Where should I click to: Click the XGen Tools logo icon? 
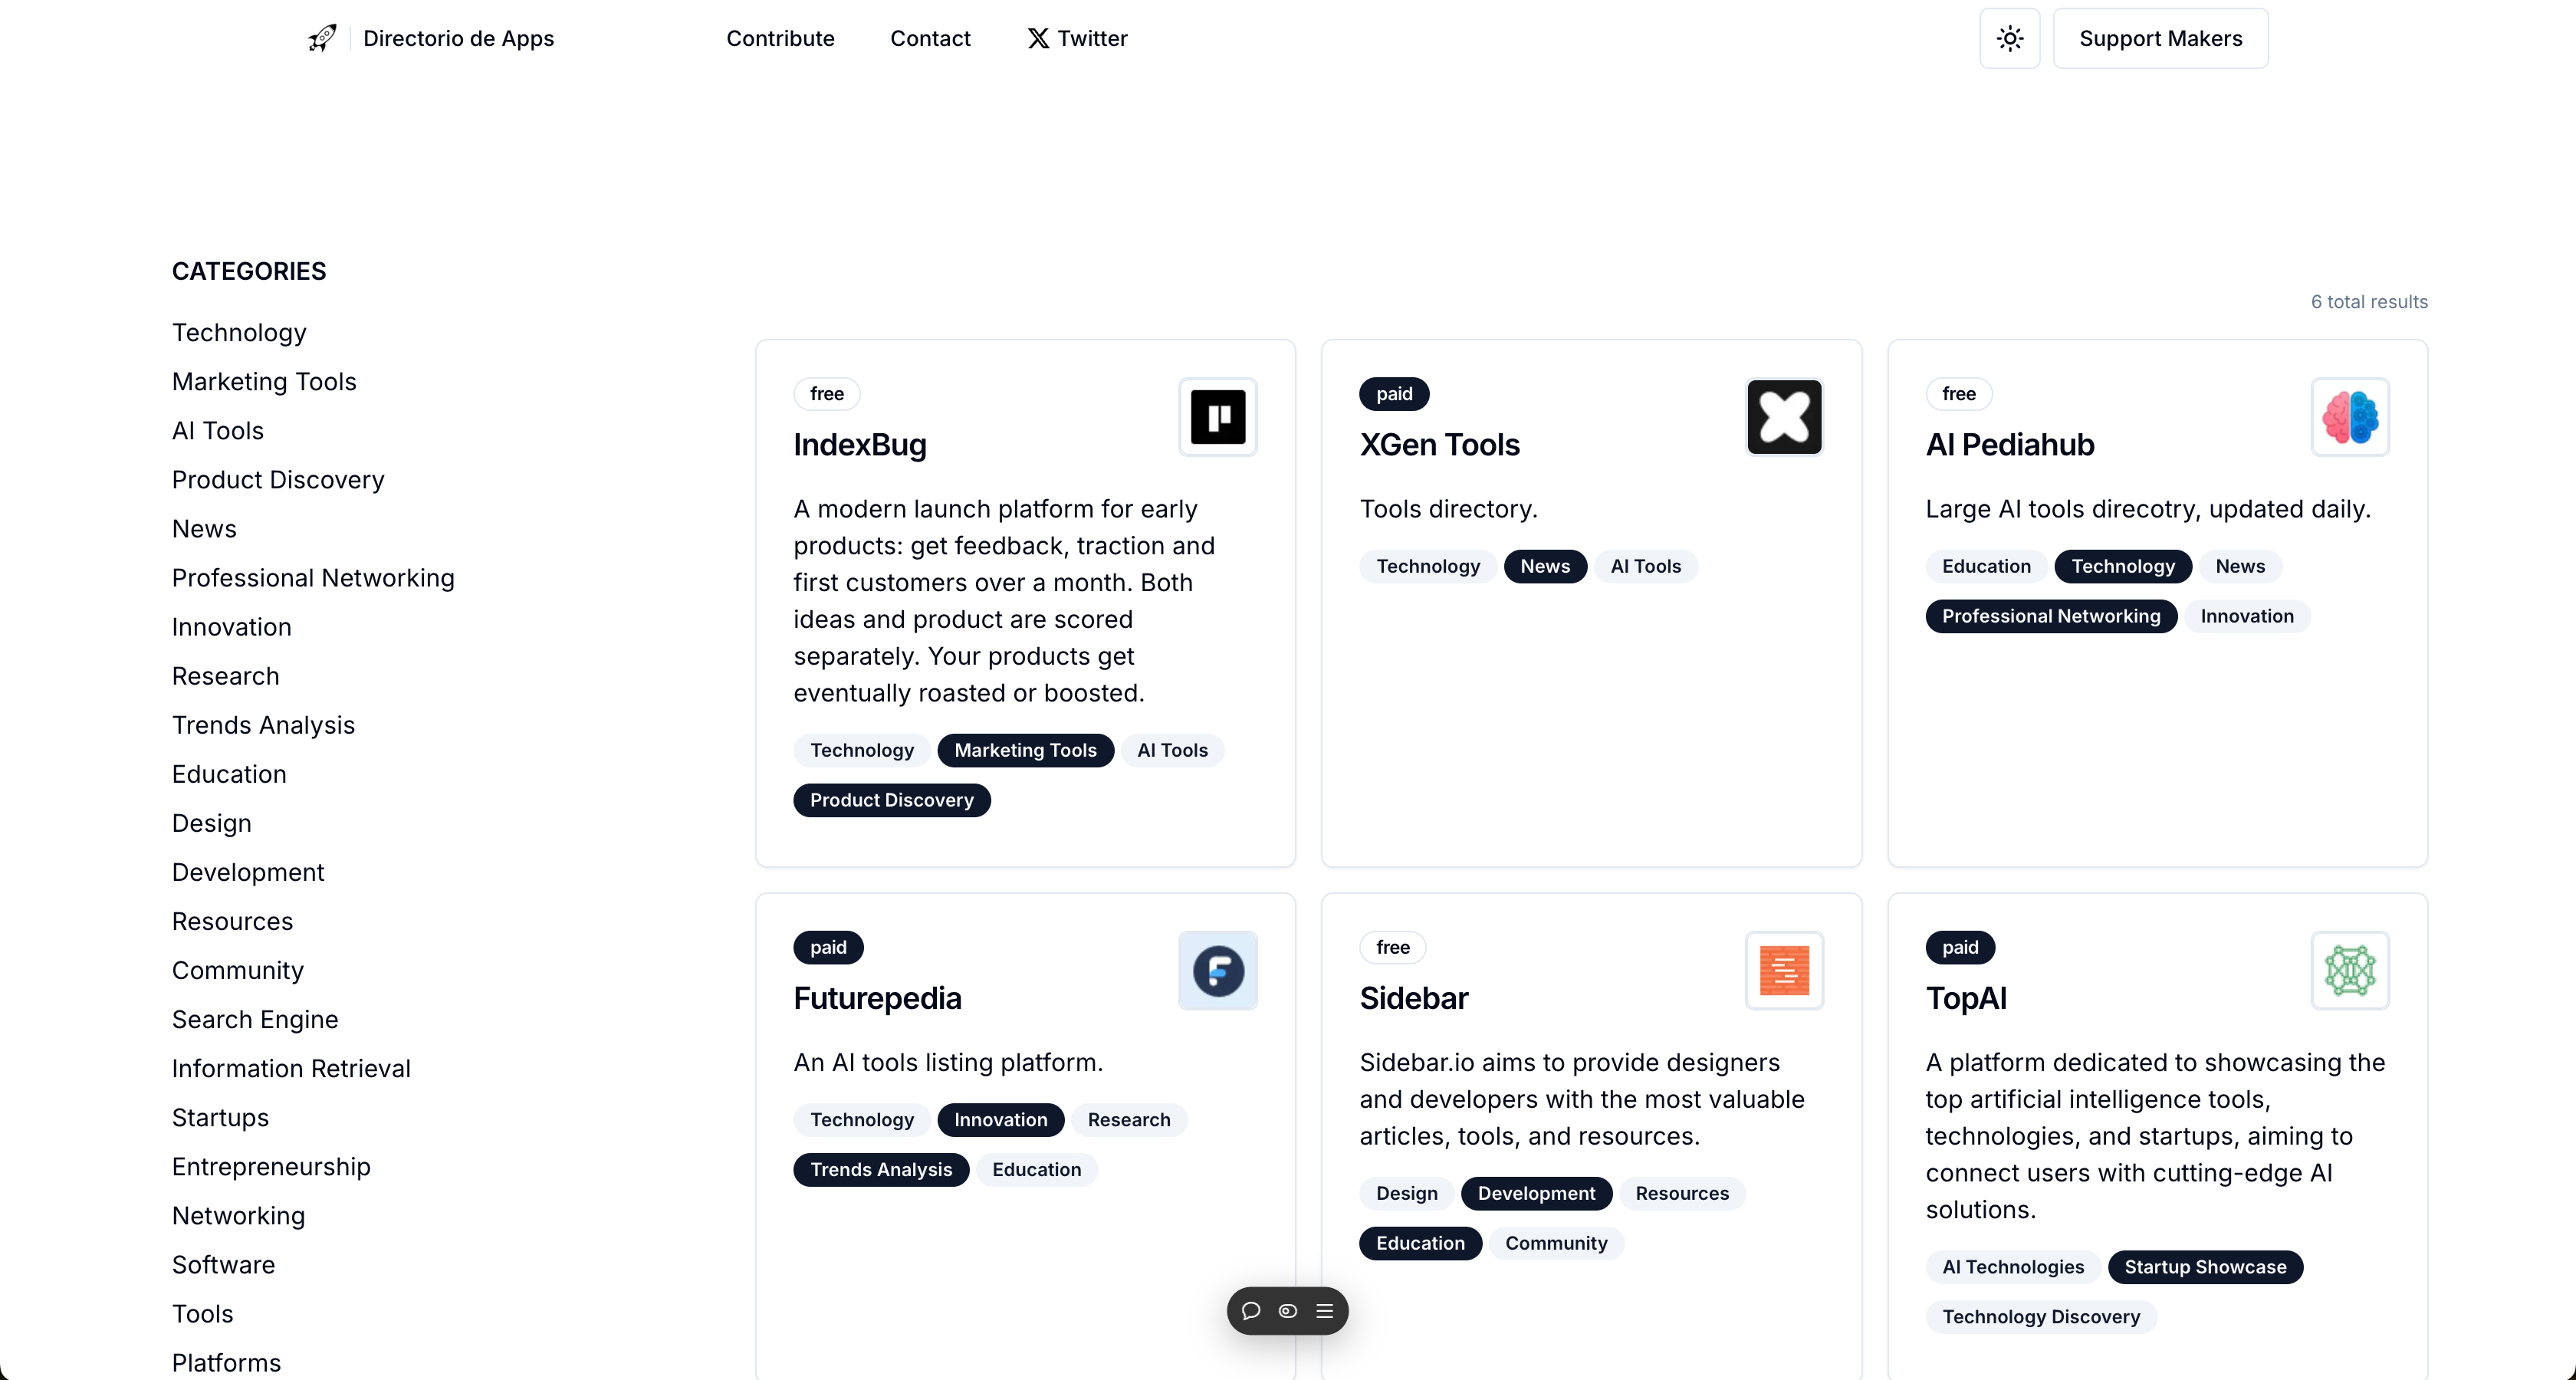point(1784,417)
